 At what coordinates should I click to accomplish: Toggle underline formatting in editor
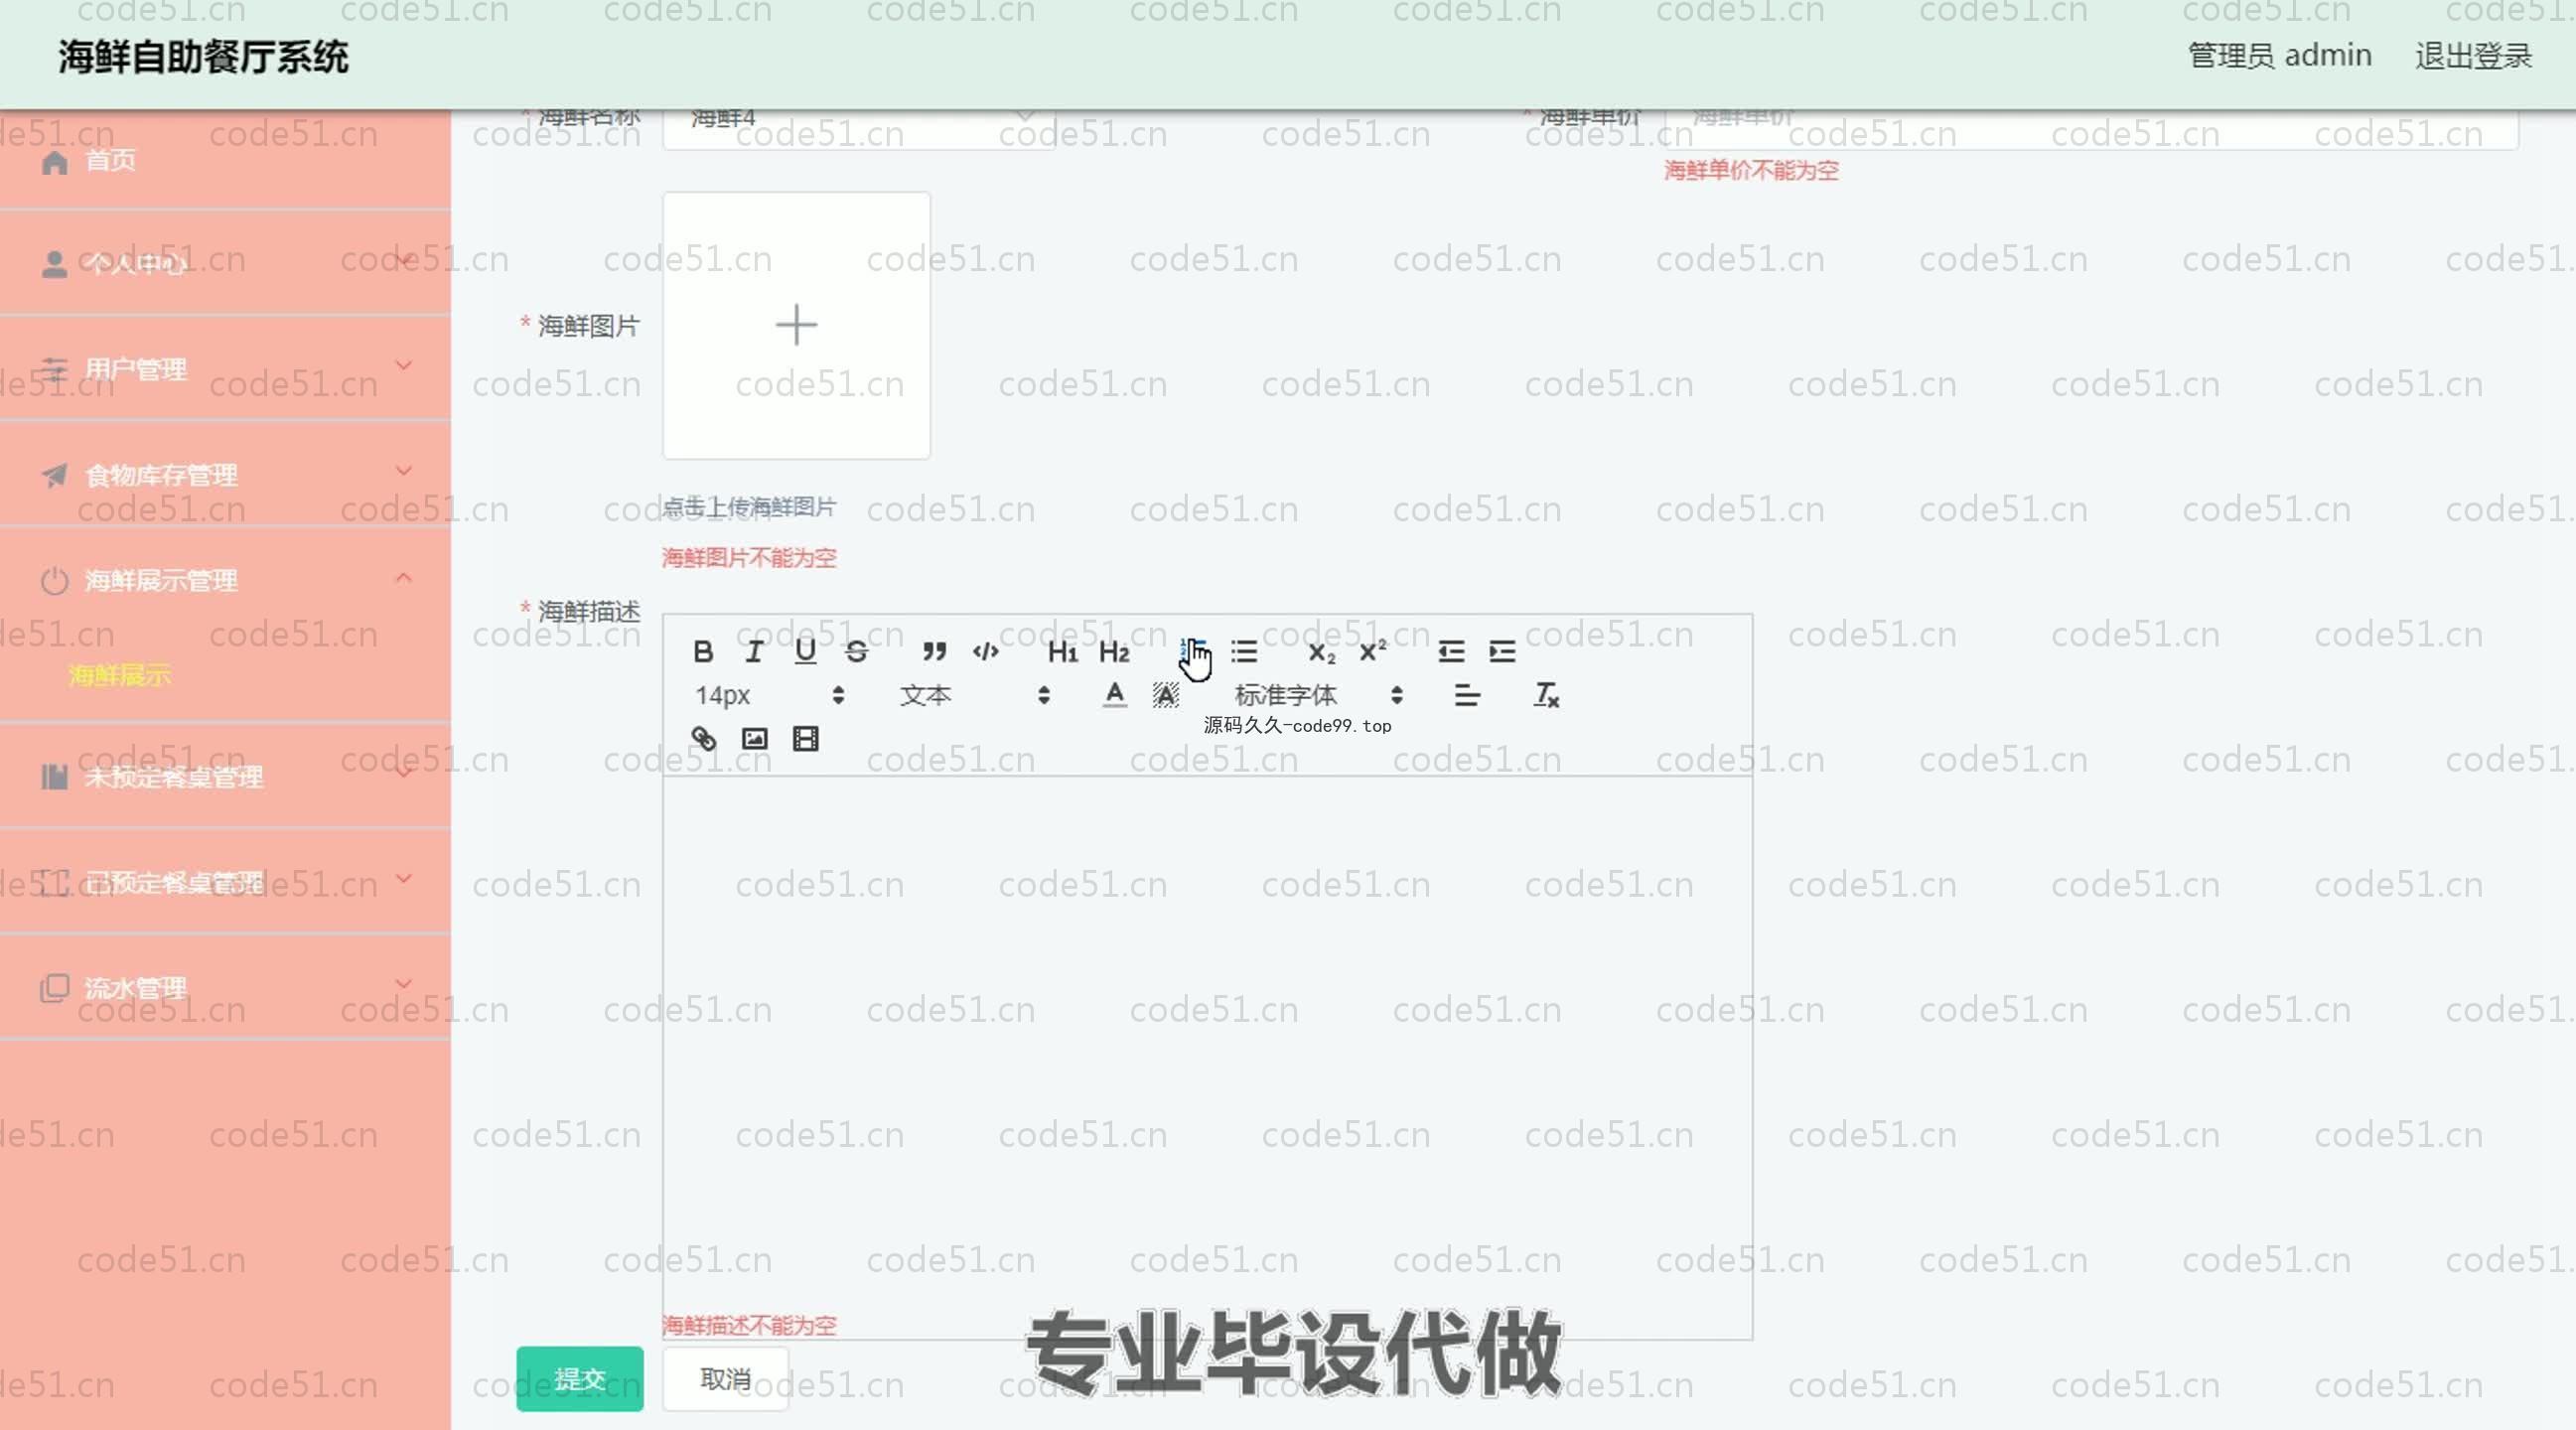click(805, 652)
